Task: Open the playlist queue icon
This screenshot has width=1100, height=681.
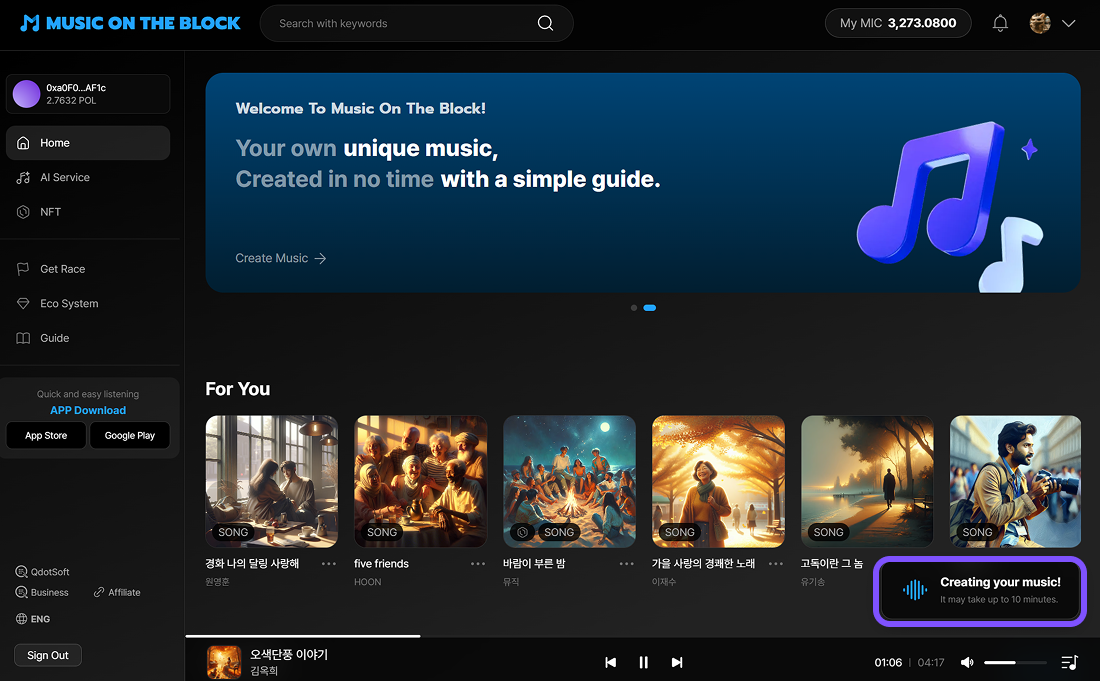Action: [1069, 662]
